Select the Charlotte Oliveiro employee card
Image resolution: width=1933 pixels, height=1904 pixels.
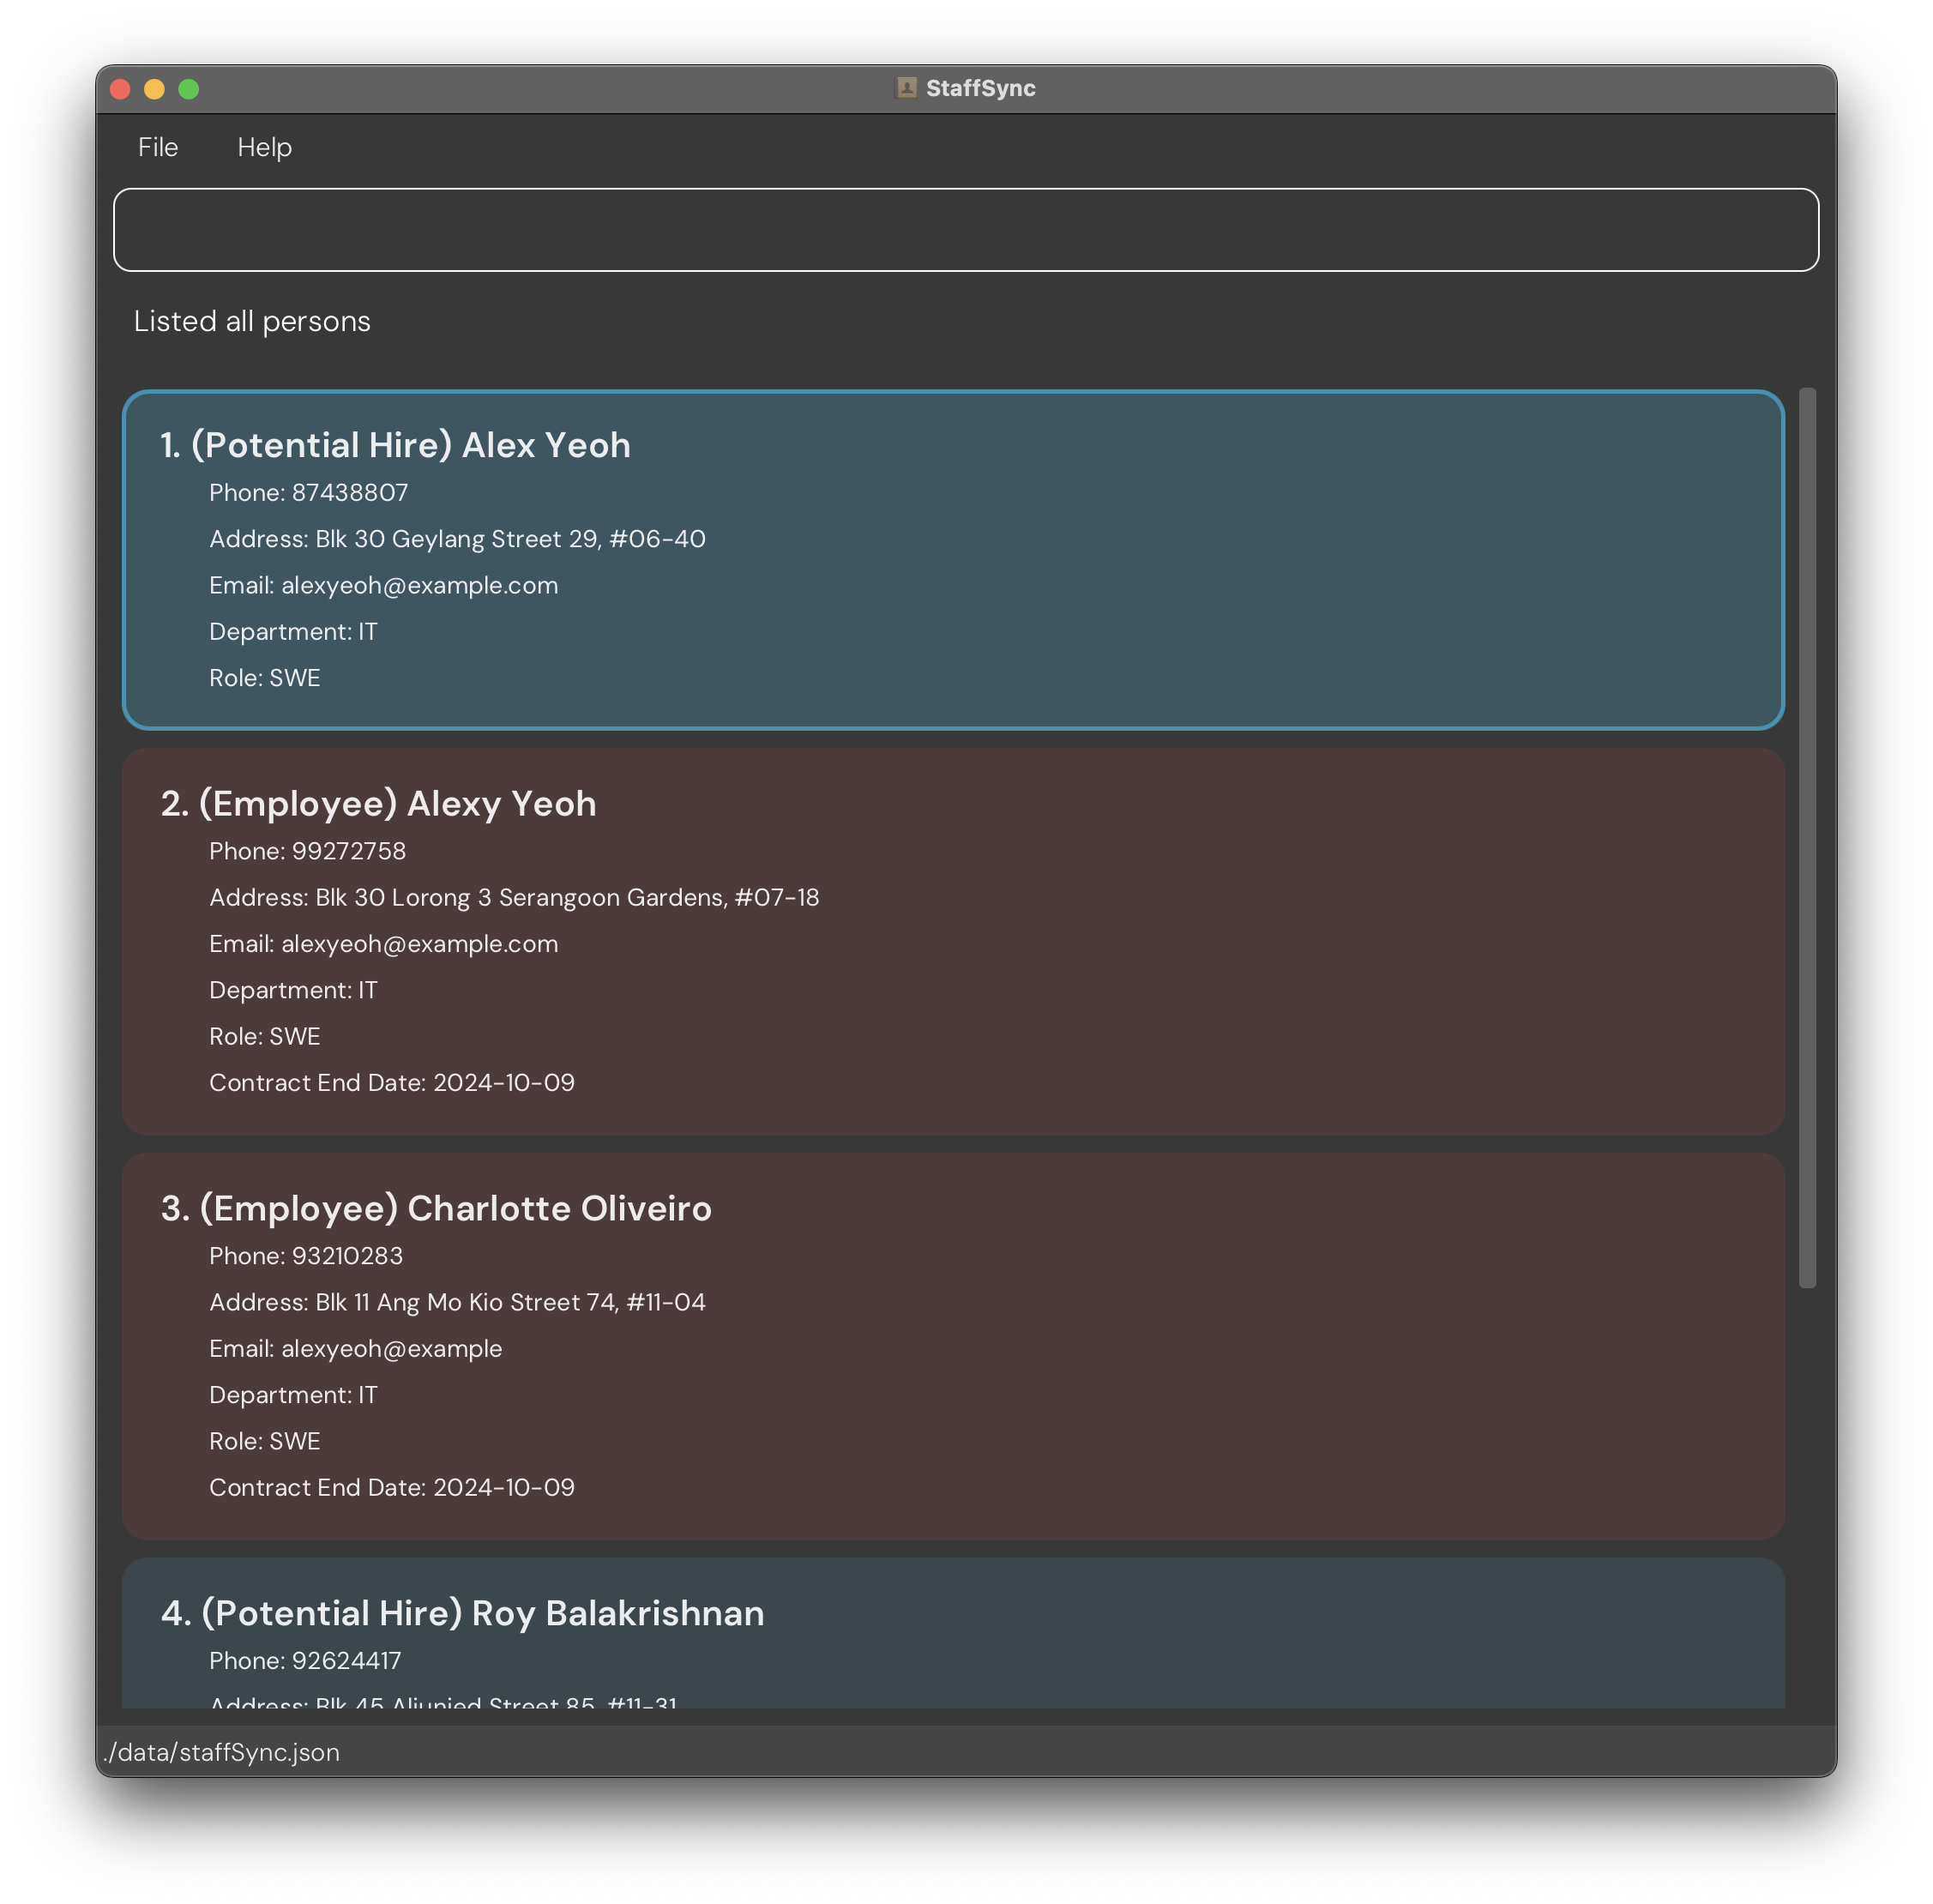pos(953,1346)
